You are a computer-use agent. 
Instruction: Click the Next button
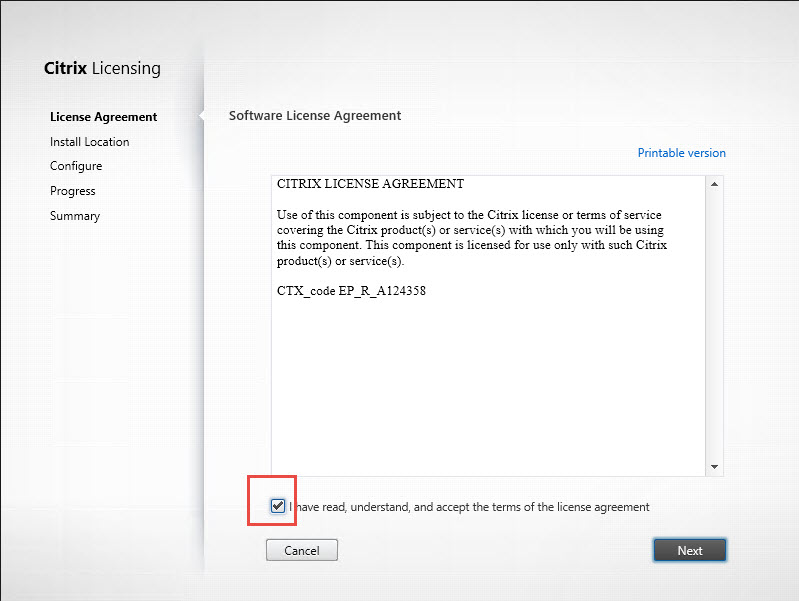click(x=690, y=551)
